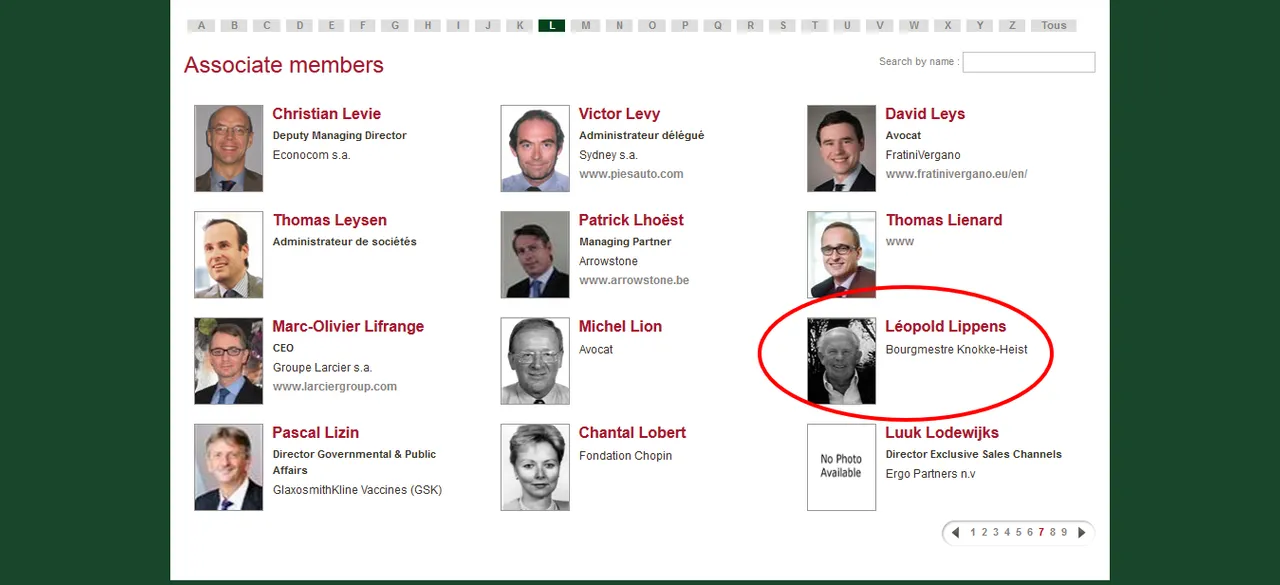Image resolution: width=1280 pixels, height=585 pixels.
Task: Open Michel Lion name link
Action: (x=620, y=327)
